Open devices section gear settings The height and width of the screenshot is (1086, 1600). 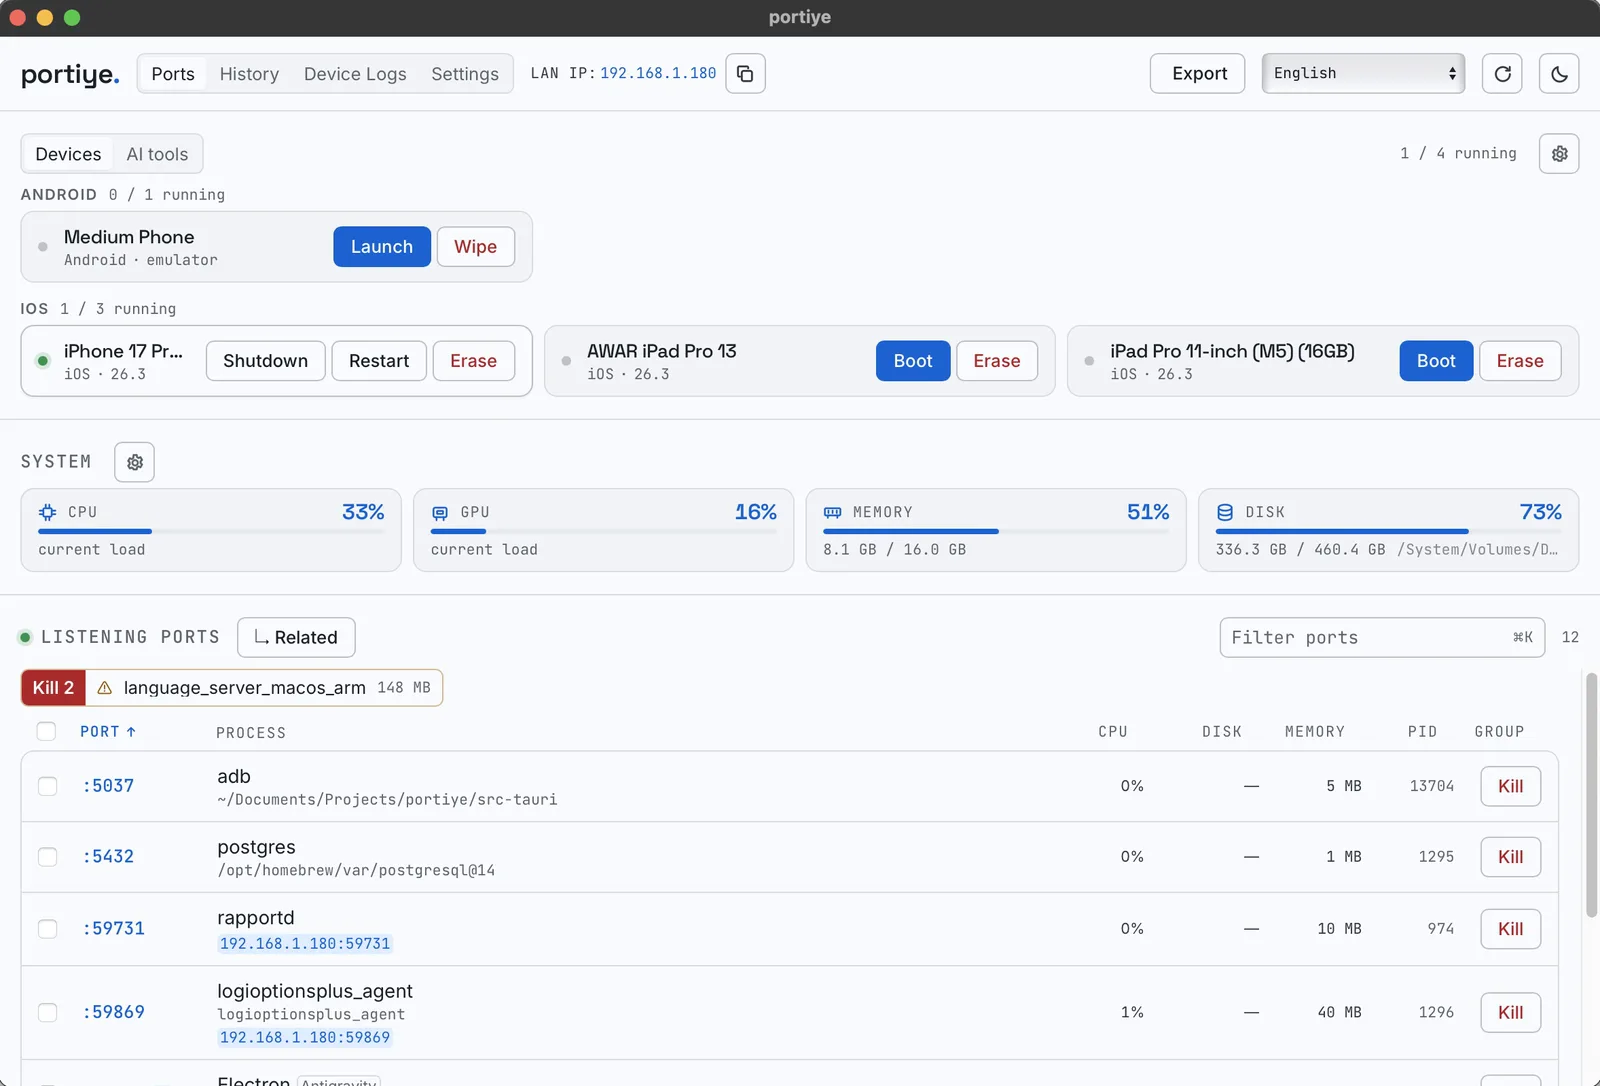click(1559, 154)
